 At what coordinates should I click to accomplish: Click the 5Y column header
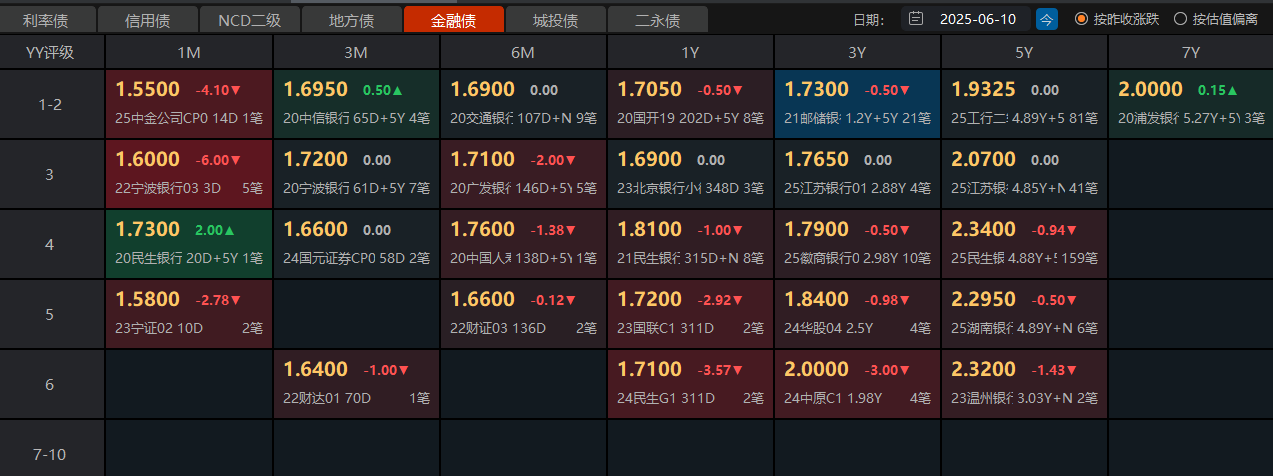point(1024,52)
